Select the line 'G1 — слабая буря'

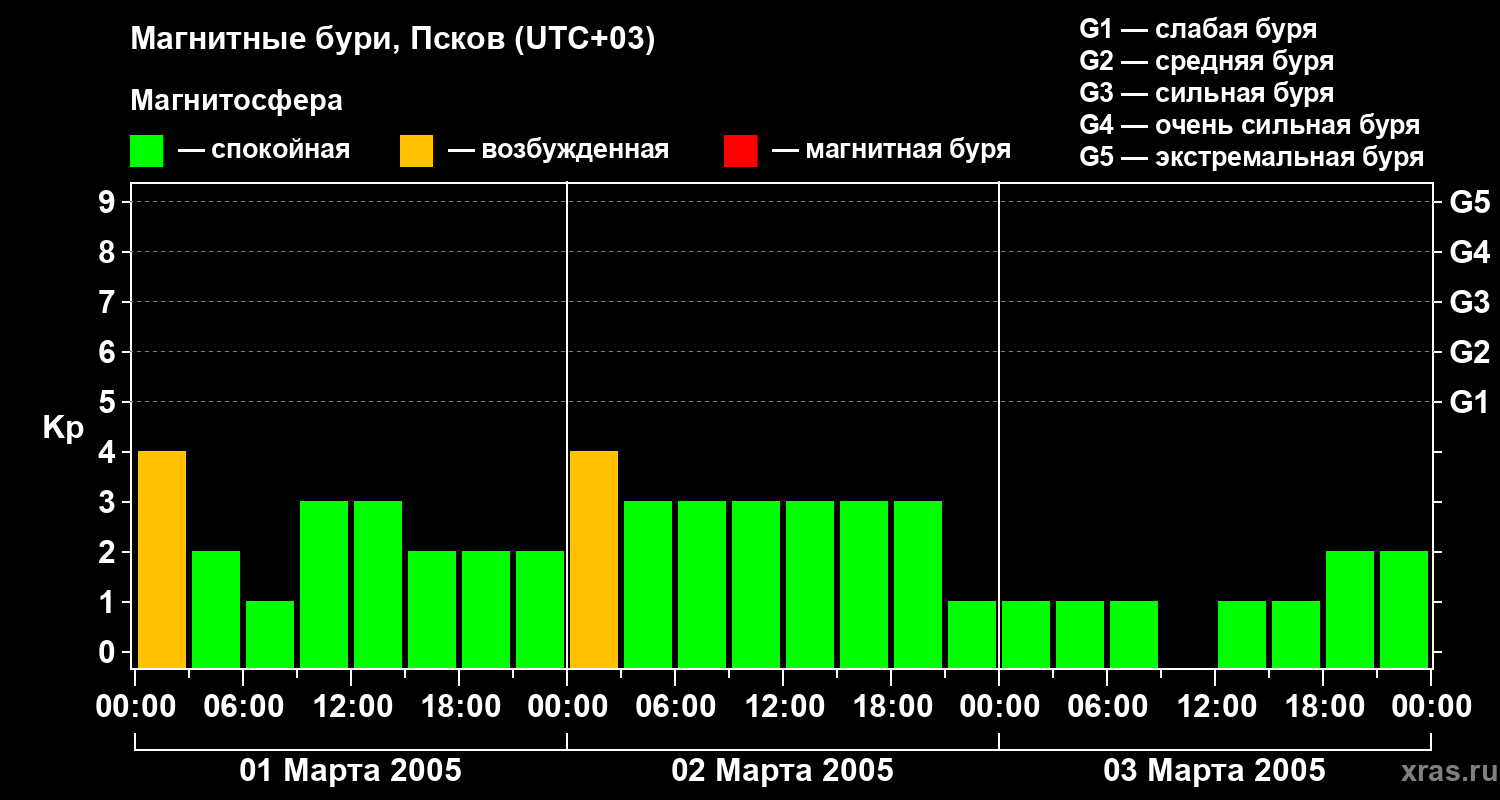click(1198, 28)
